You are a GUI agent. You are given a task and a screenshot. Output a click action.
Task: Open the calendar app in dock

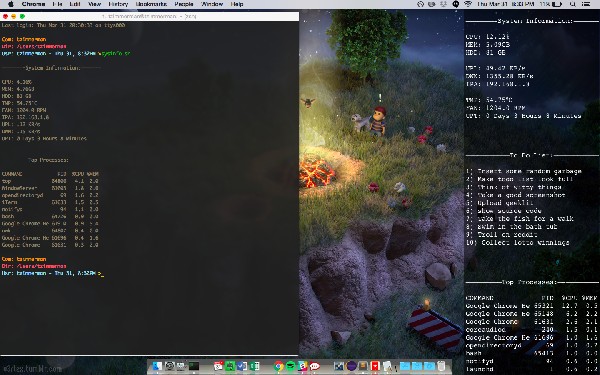(218, 366)
